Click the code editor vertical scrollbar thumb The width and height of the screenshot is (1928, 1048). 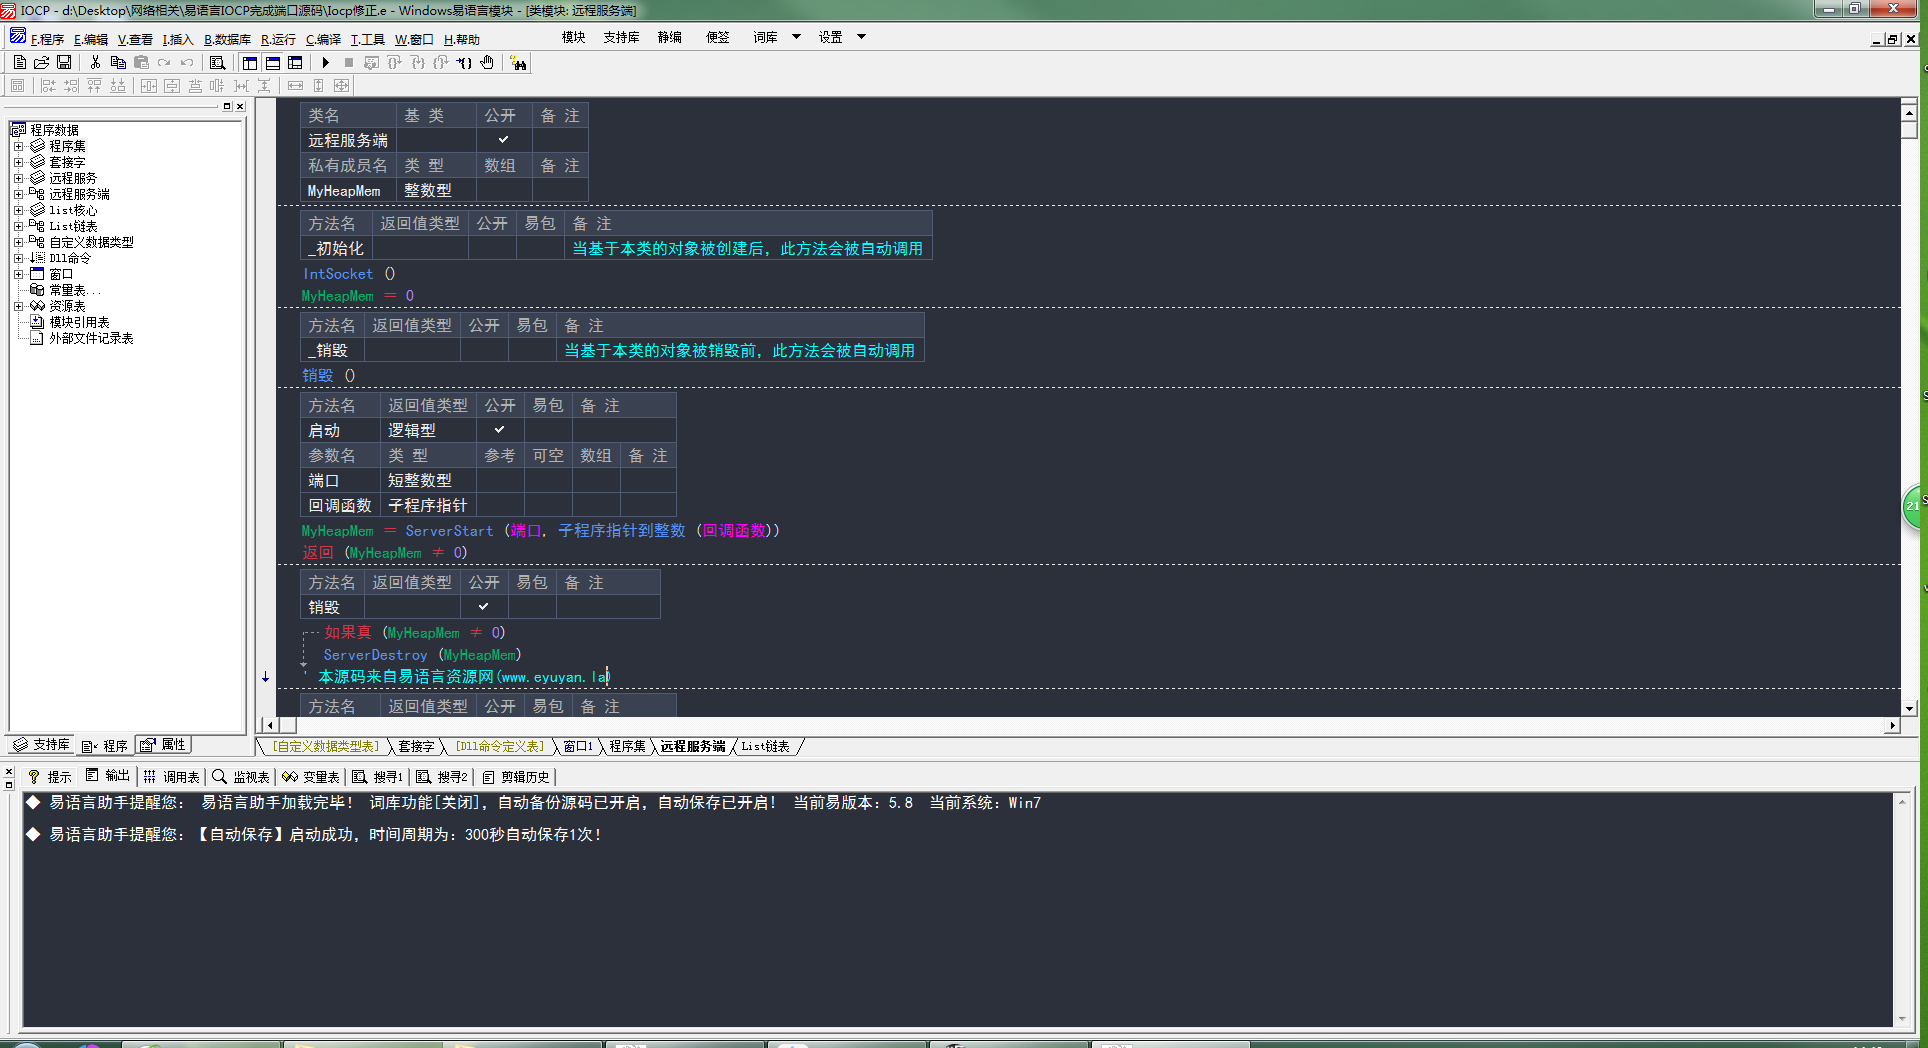[1909, 129]
